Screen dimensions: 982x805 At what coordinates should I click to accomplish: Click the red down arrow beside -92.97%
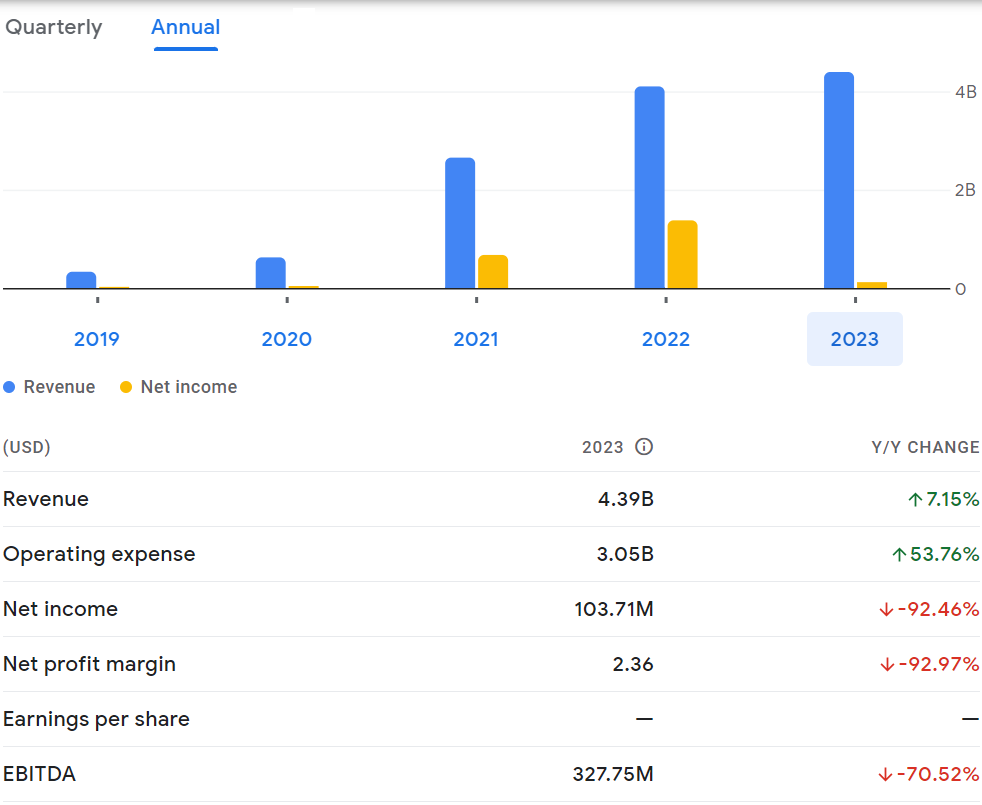885,665
